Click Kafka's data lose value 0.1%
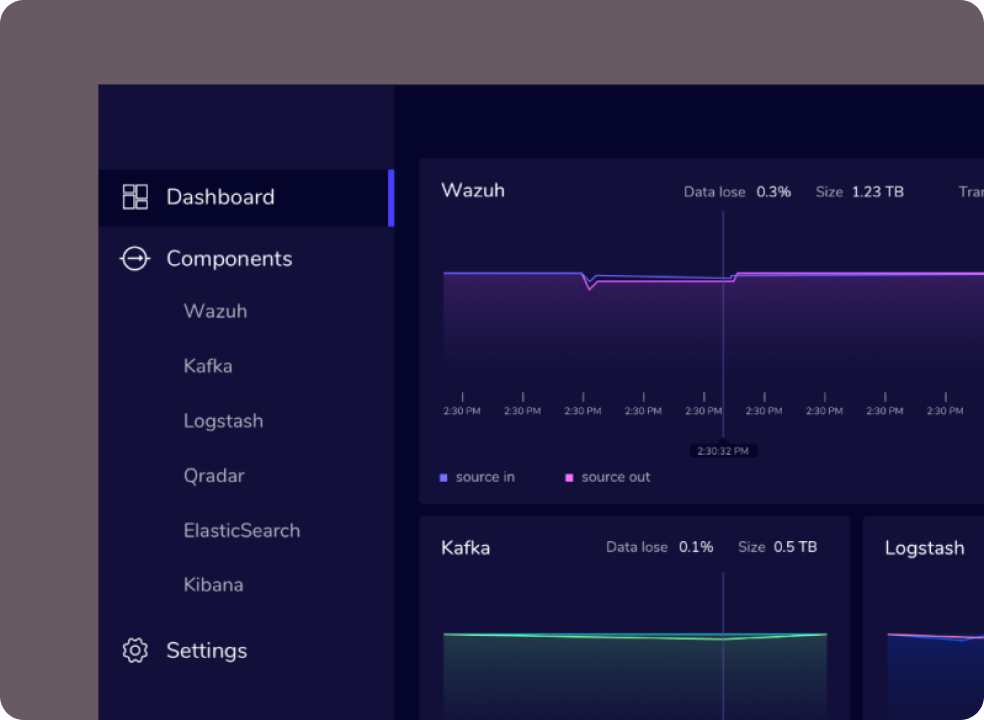984x720 pixels. 696,547
